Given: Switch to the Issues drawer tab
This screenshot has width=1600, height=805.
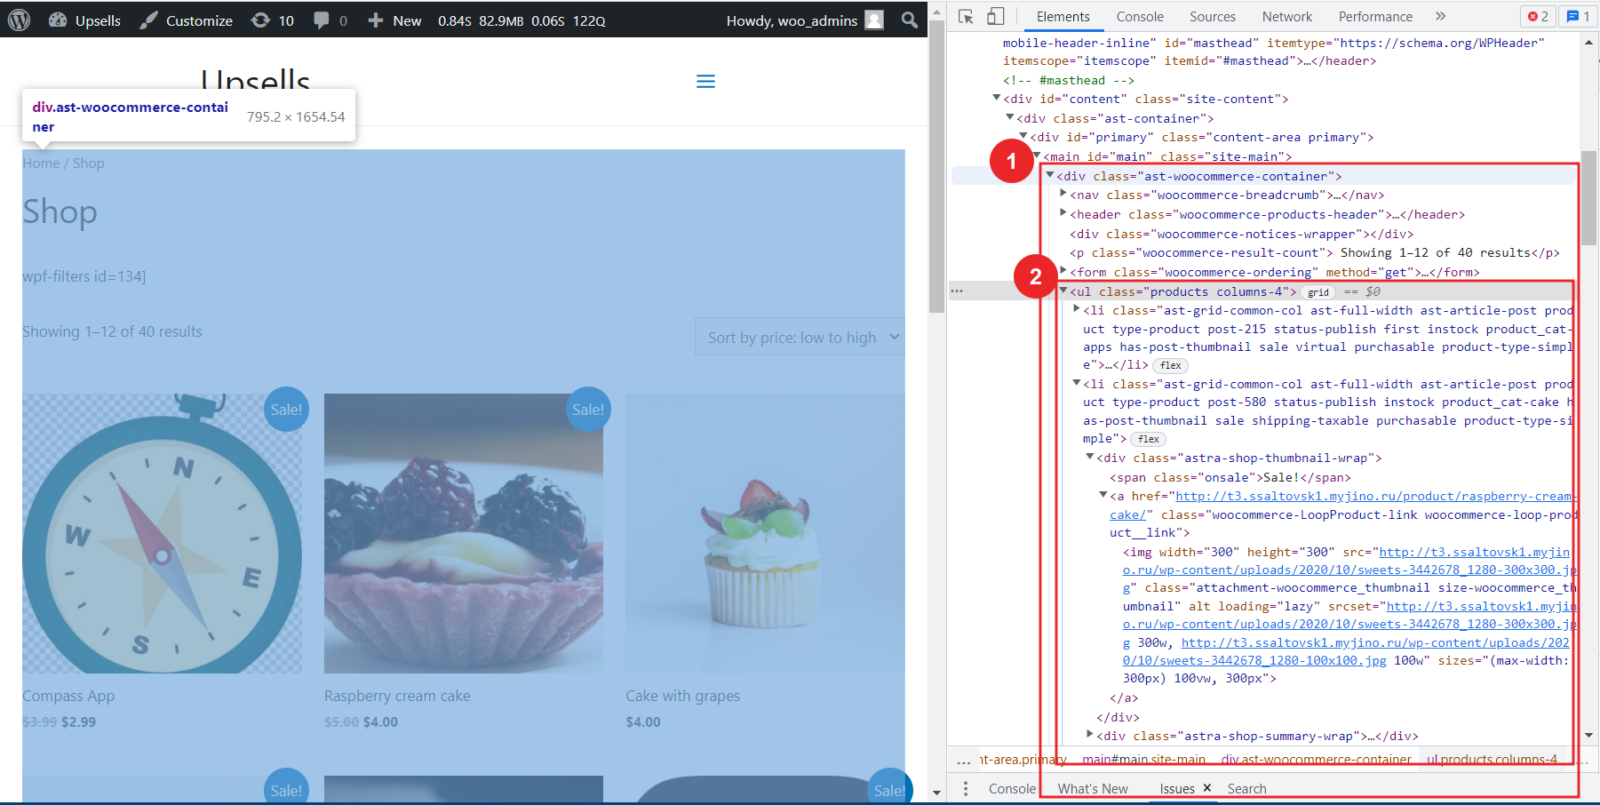Looking at the screenshot, I should click(1177, 788).
